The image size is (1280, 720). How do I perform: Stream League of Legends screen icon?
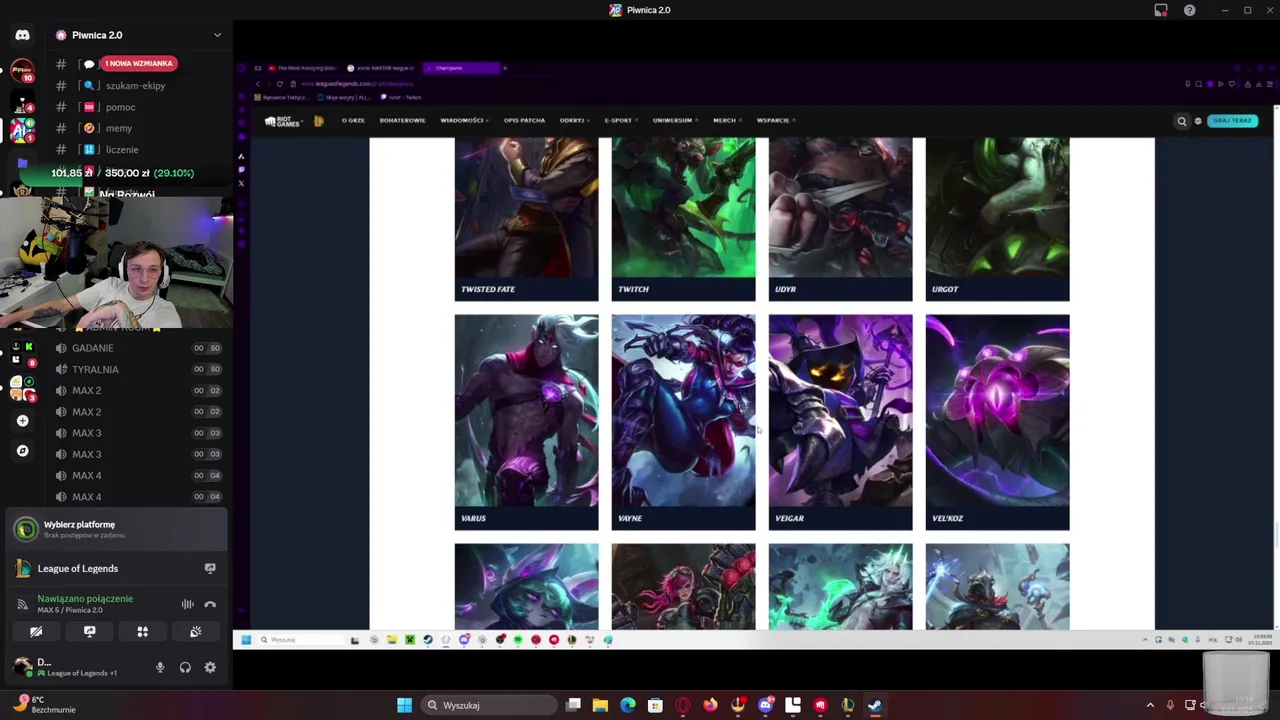[210, 568]
